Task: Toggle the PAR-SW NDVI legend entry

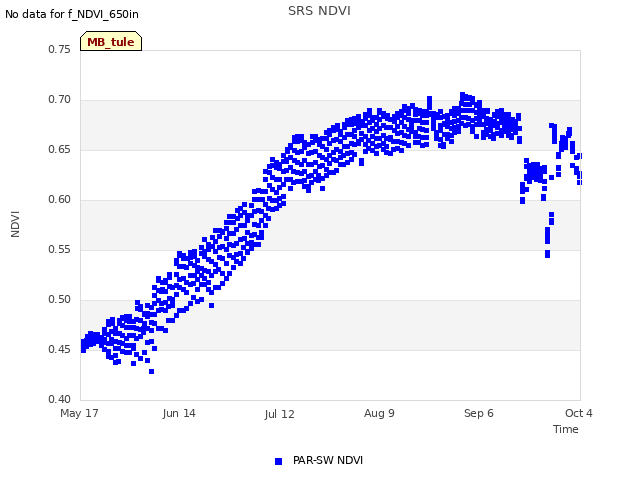Action: pyautogui.click(x=319, y=460)
